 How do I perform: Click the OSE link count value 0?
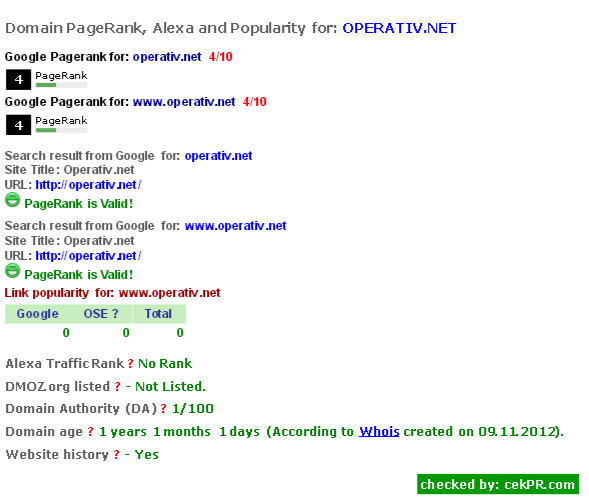(x=126, y=333)
